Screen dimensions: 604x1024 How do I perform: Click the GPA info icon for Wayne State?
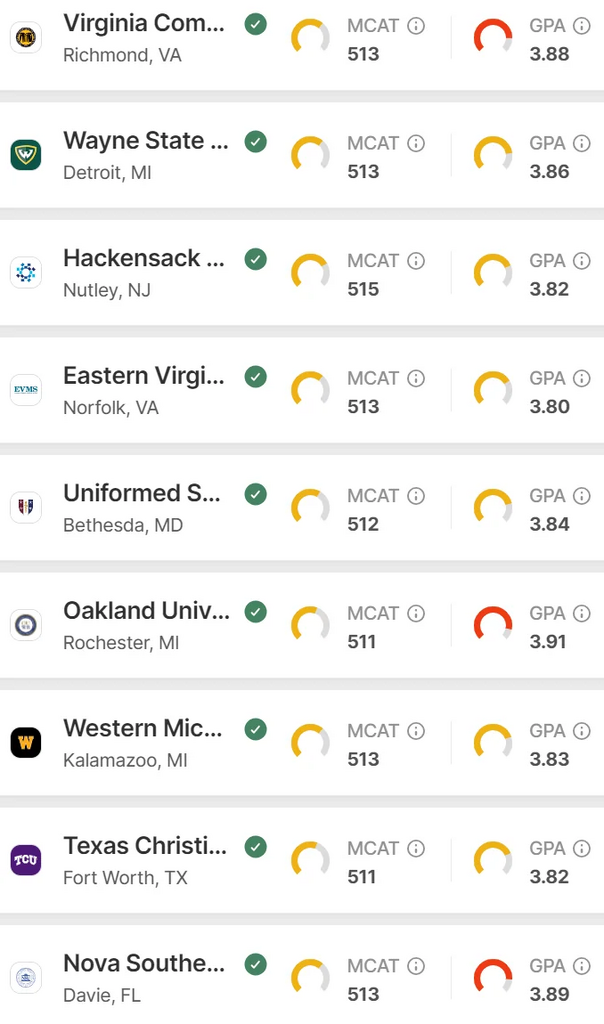click(582, 143)
